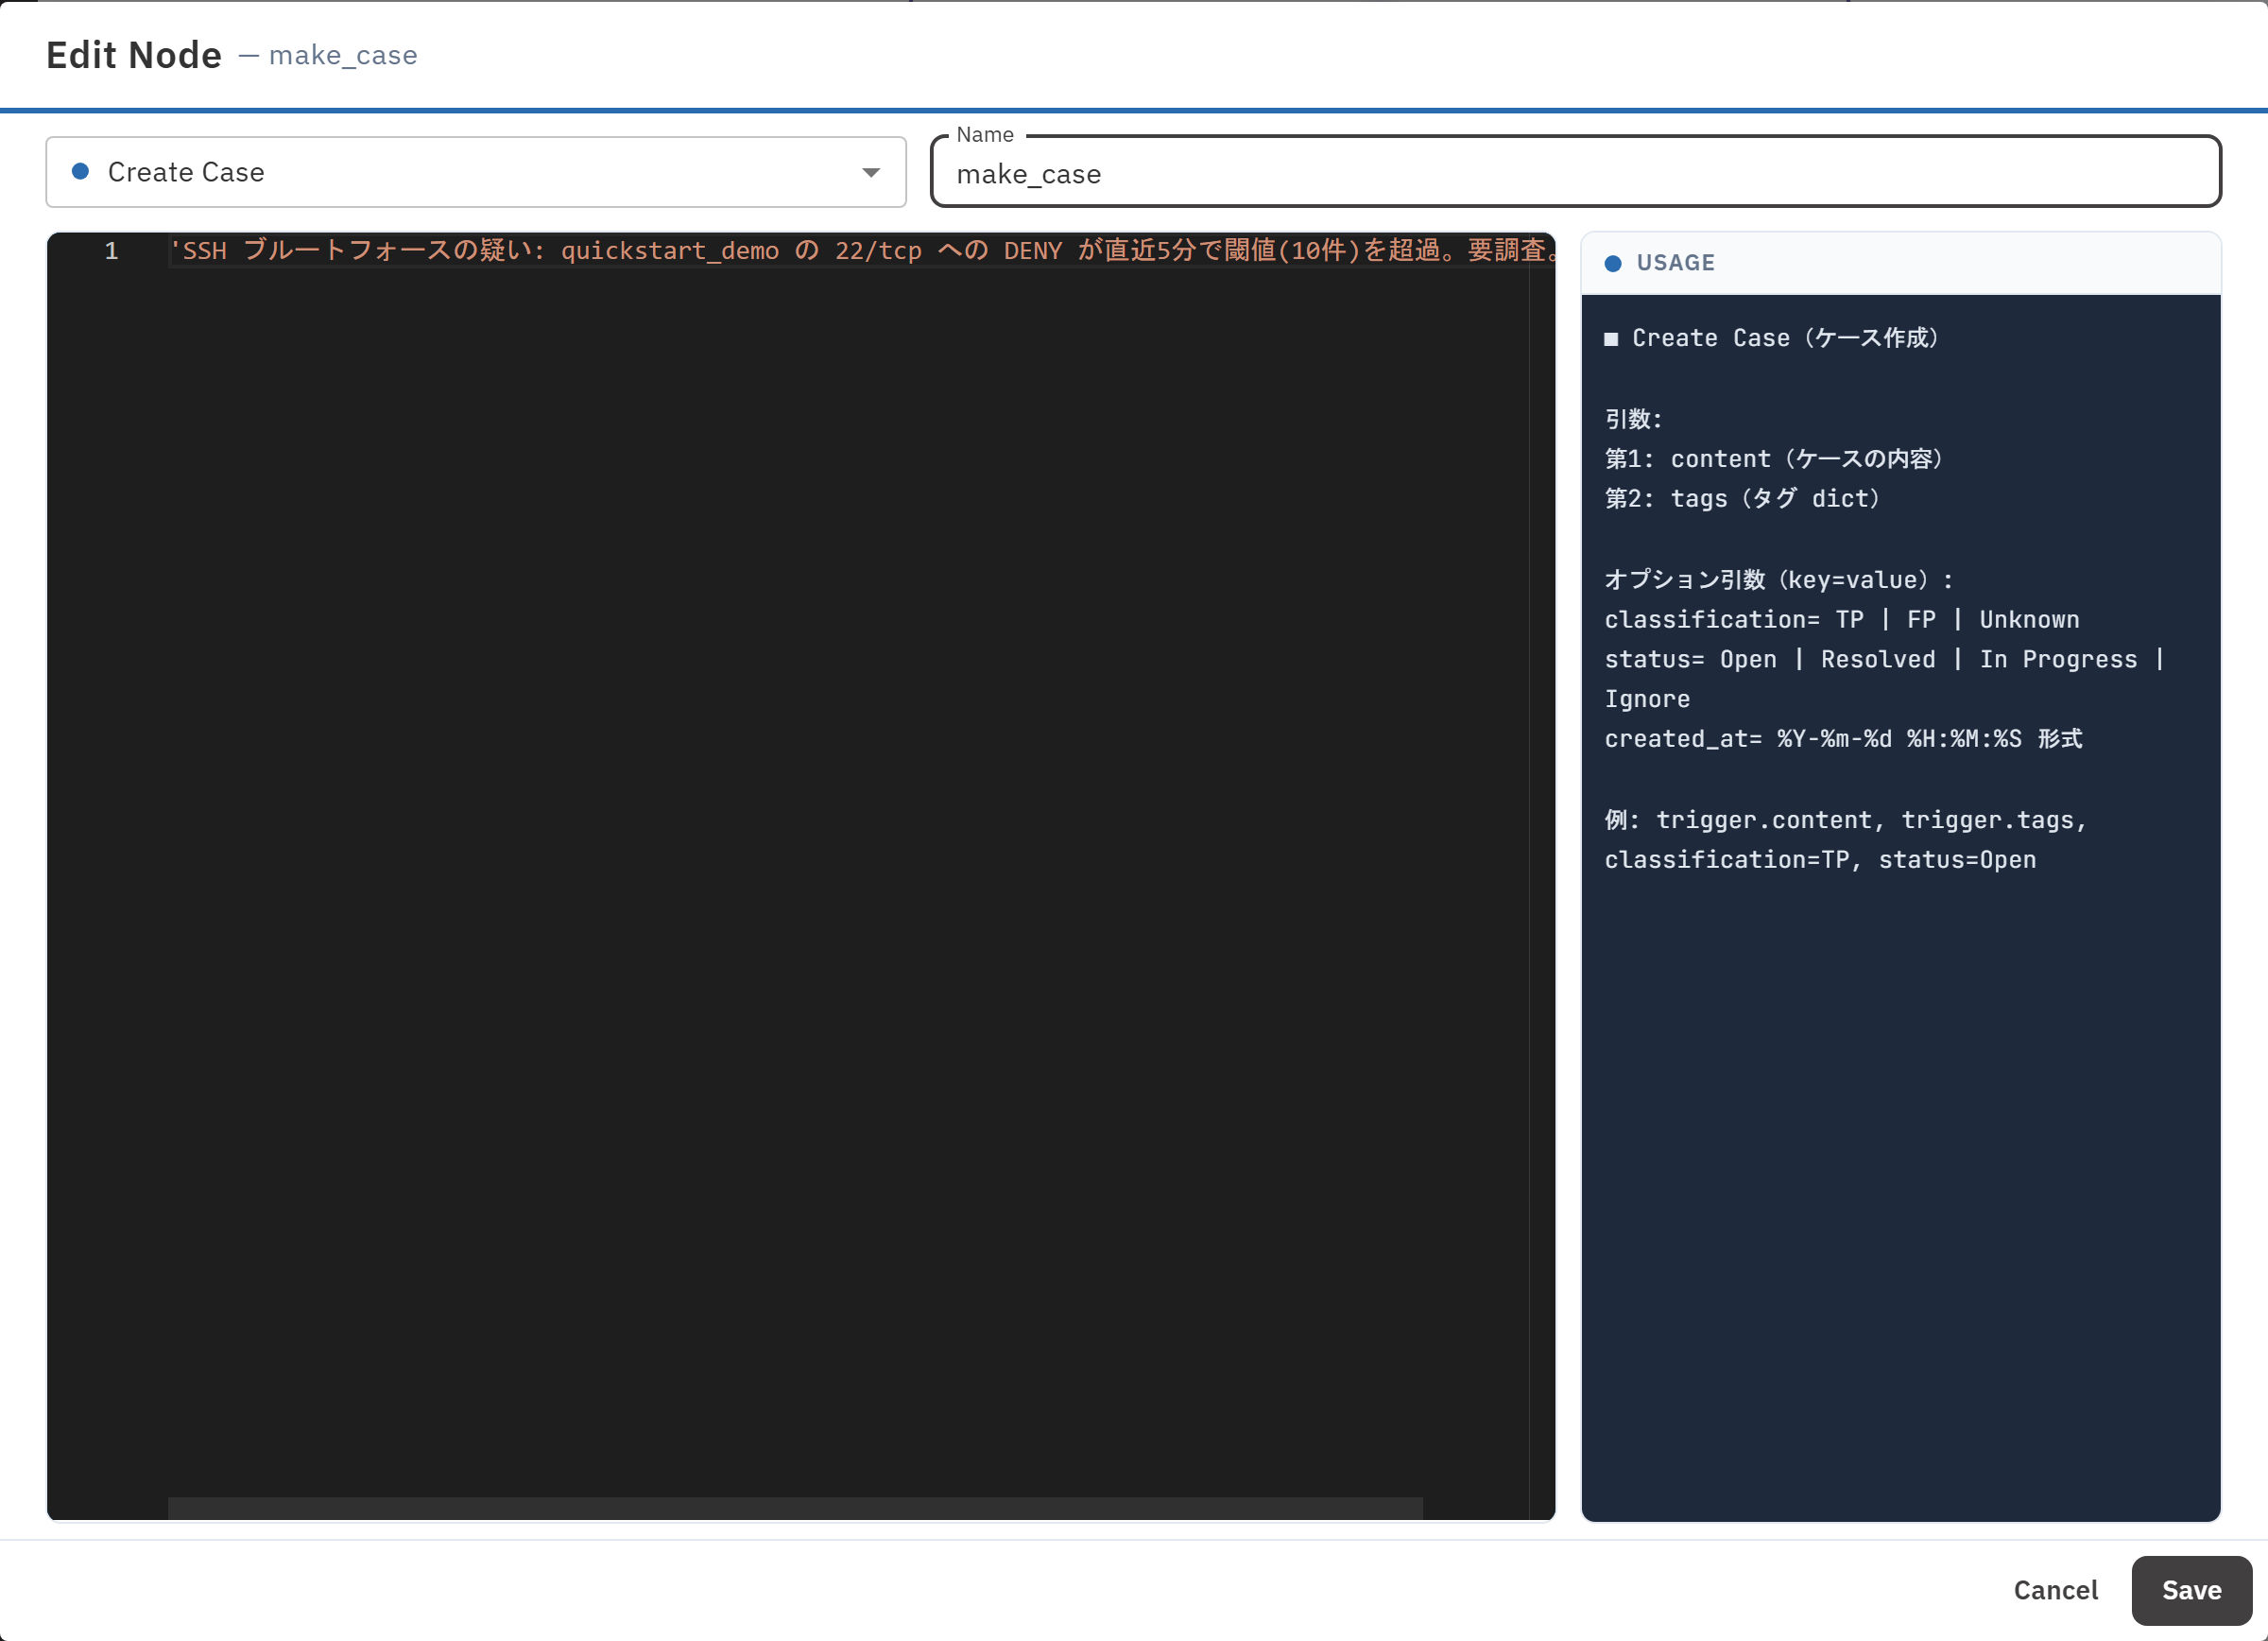Click the 'Create Case（ケース作成）' usage title
Viewport: 2268px width, 1641px height.
(1771, 338)
